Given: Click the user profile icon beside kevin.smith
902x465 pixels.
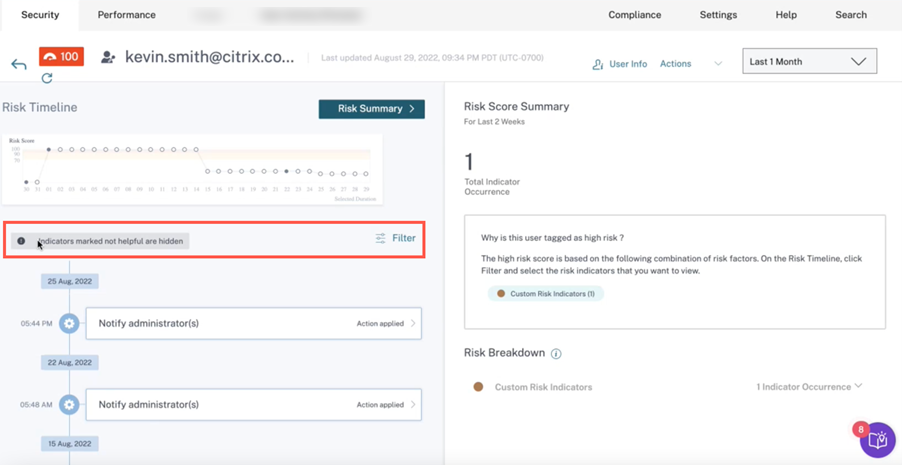Looking at the screenshot, I should pyautogui.click(x=108, y=58).
